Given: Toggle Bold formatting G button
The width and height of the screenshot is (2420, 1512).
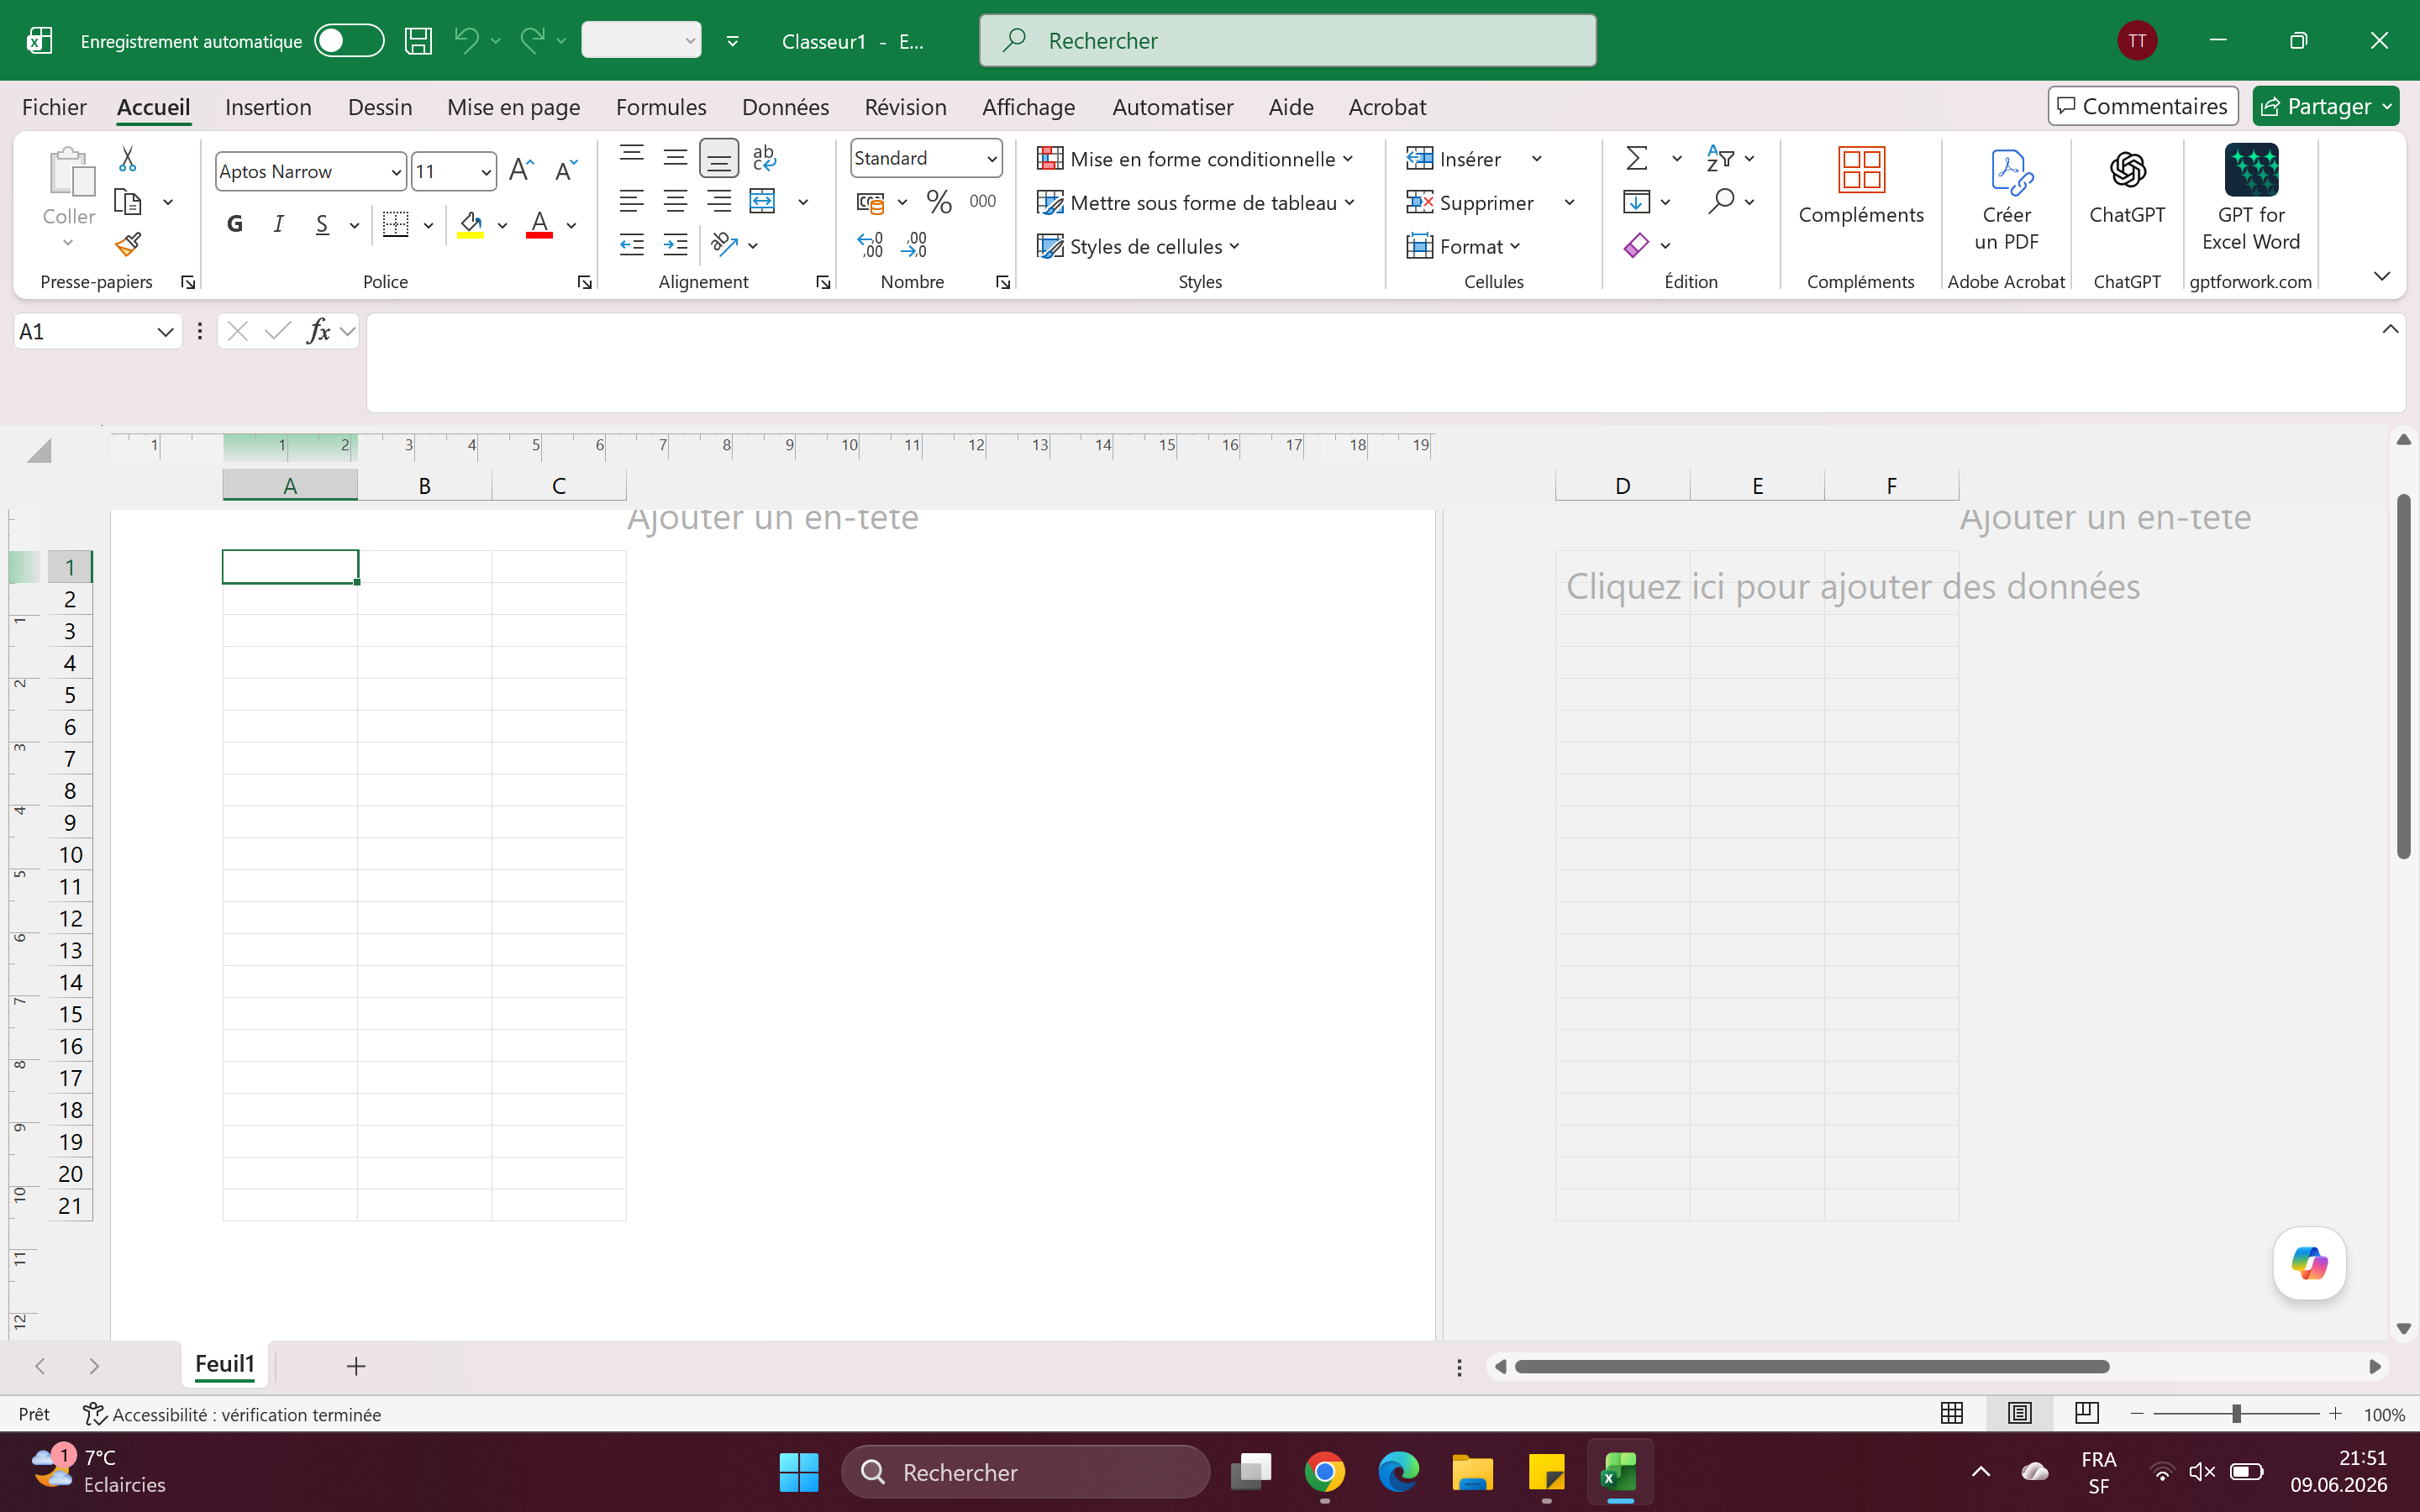Looking at the screenshot, I should [235, 224].
